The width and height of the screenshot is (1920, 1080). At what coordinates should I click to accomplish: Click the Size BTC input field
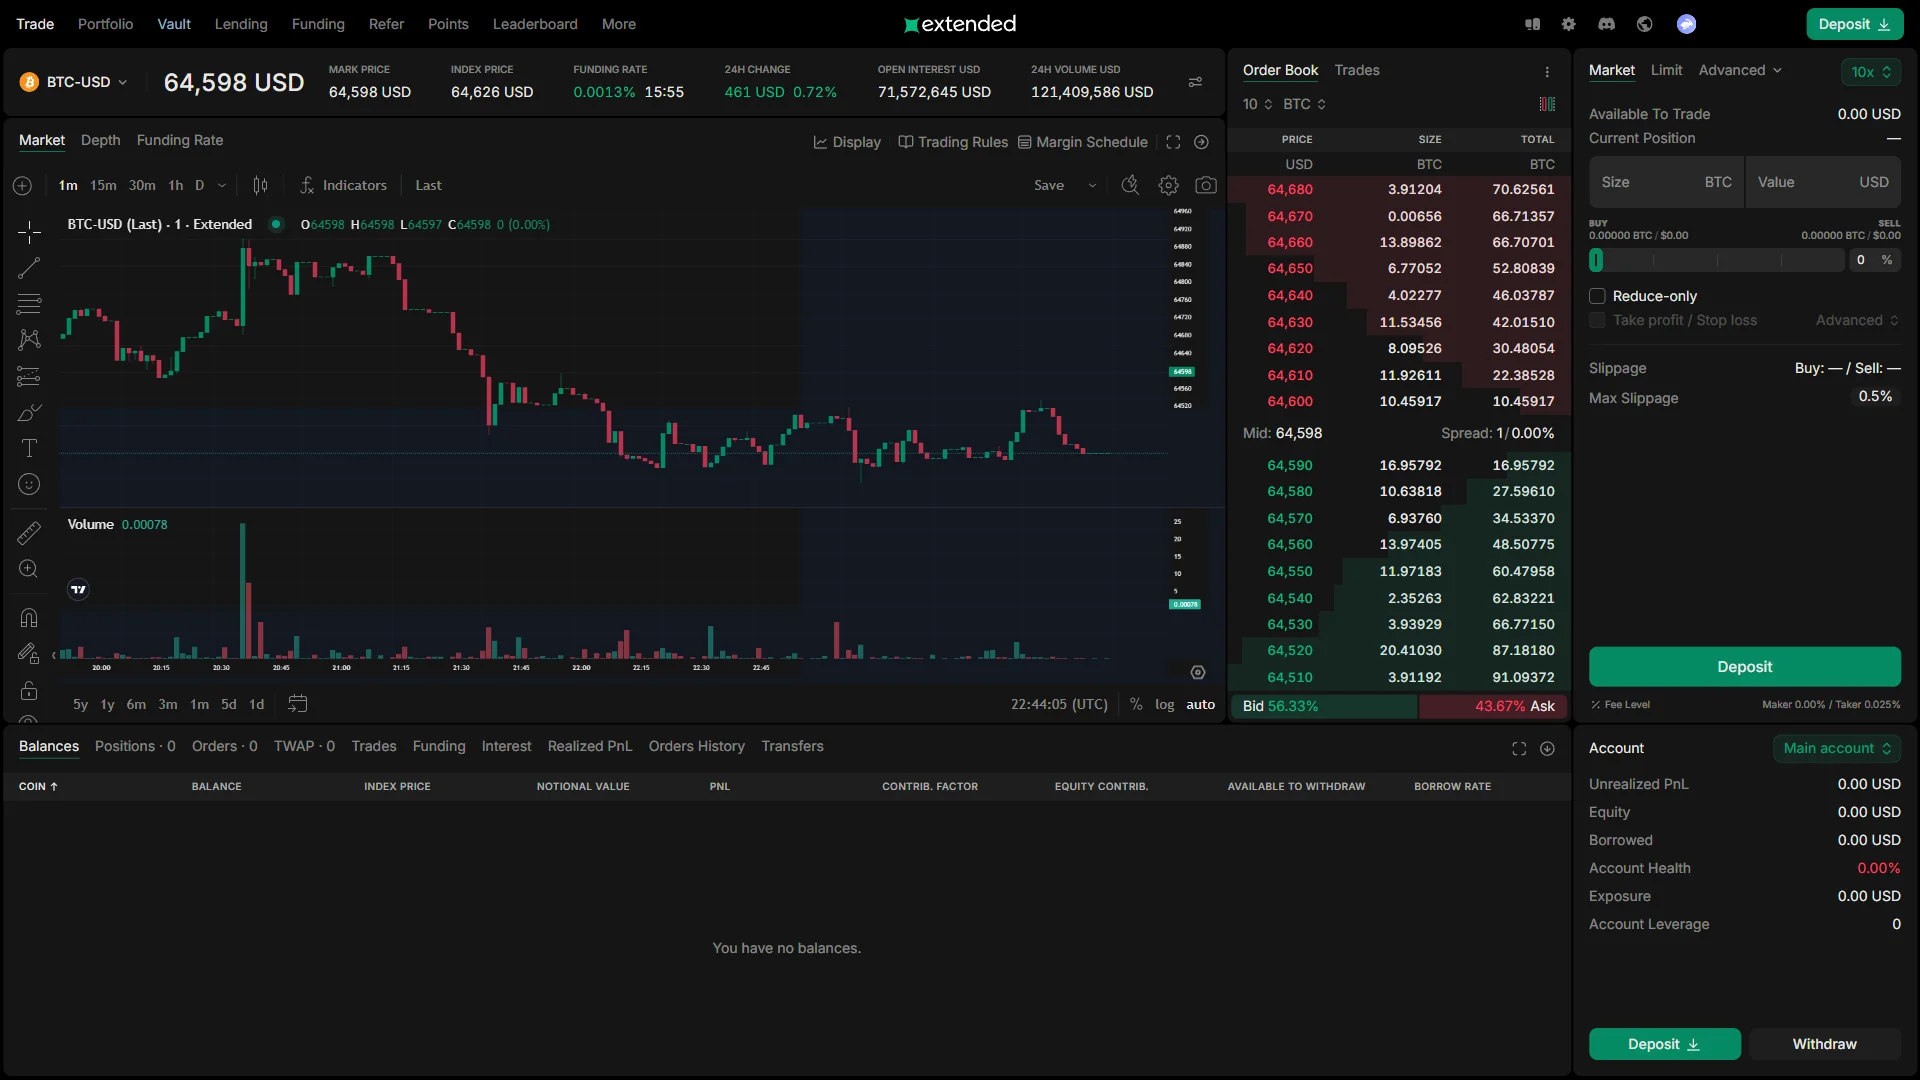pyautogui.click(x=1666, y=182)
